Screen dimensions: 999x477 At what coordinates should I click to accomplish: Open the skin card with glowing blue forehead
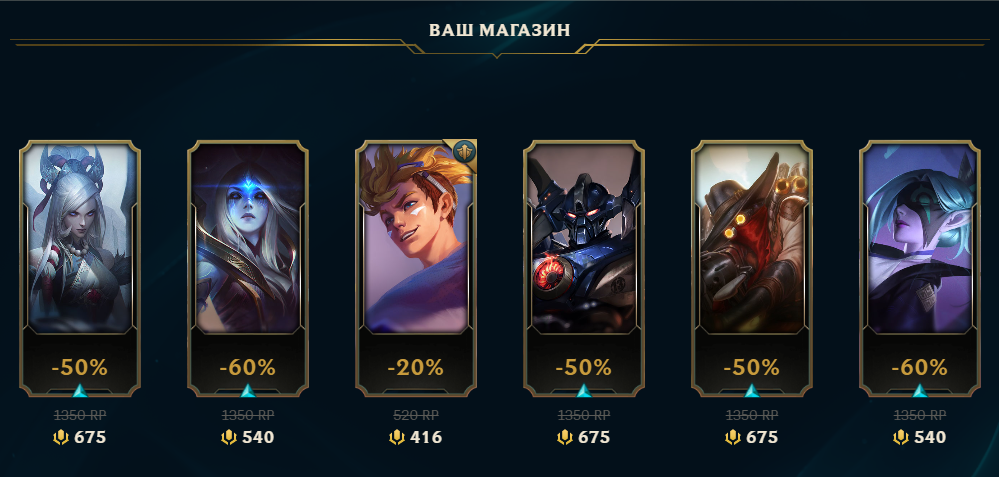coord(248,268)
